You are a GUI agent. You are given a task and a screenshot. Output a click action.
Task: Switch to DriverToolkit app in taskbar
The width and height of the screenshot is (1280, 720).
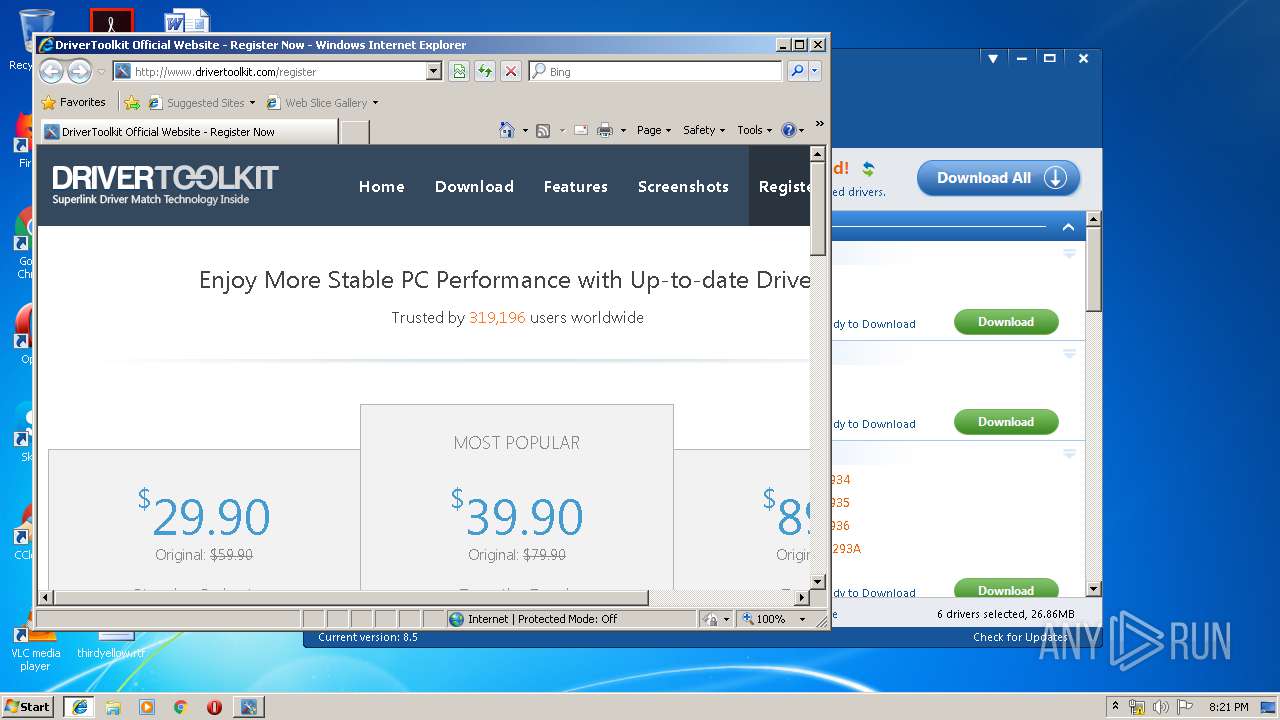point(248,707)
